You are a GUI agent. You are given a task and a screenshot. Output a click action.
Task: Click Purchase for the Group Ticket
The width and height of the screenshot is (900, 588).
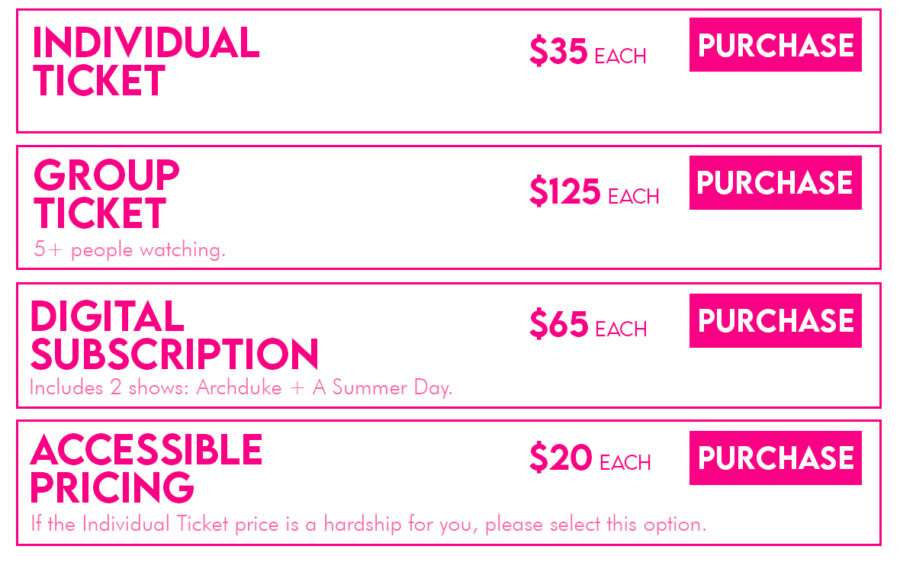click(x=775, y=183)
